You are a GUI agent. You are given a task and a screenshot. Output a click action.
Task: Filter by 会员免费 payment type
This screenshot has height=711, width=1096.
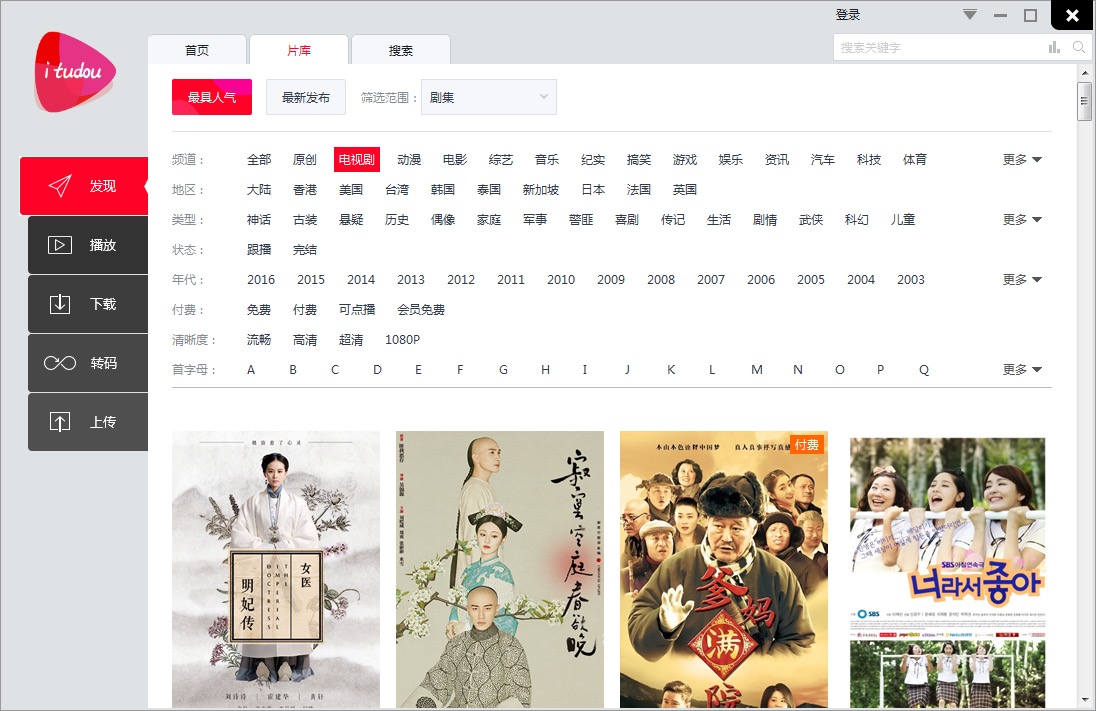(421, 310)
